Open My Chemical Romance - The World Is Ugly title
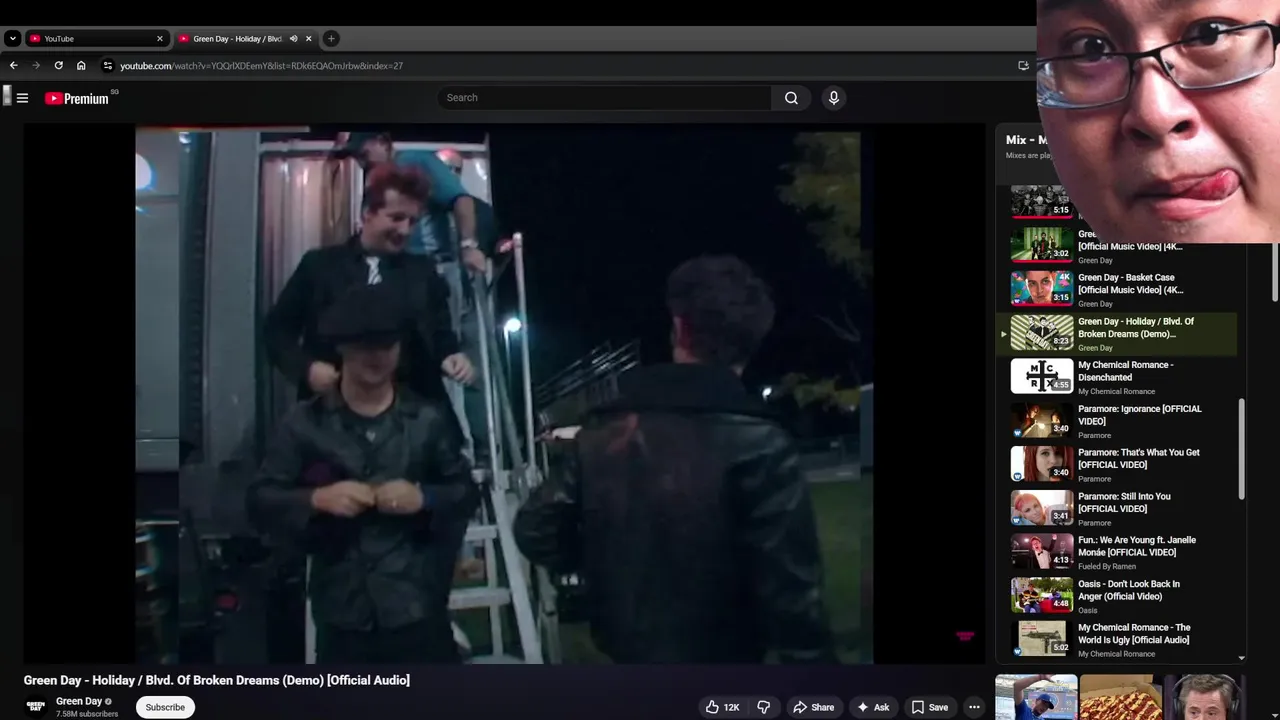 click(1134, 634)
